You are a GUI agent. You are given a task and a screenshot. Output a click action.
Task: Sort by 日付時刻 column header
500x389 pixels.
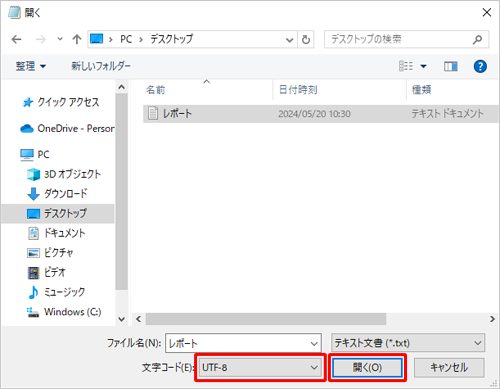[298, 90]
